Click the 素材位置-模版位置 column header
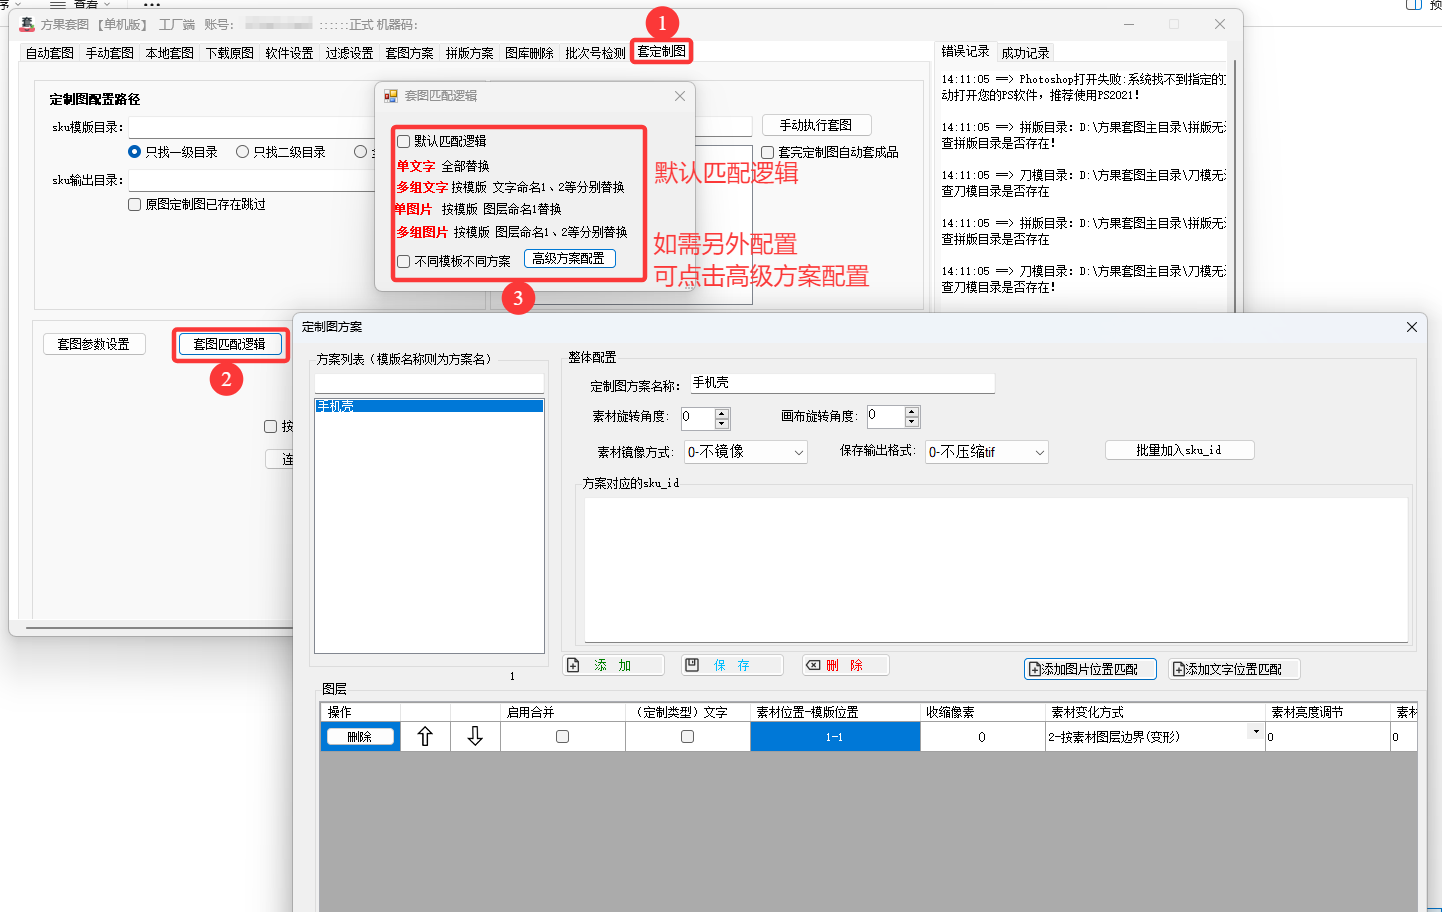 click(835, 712)
